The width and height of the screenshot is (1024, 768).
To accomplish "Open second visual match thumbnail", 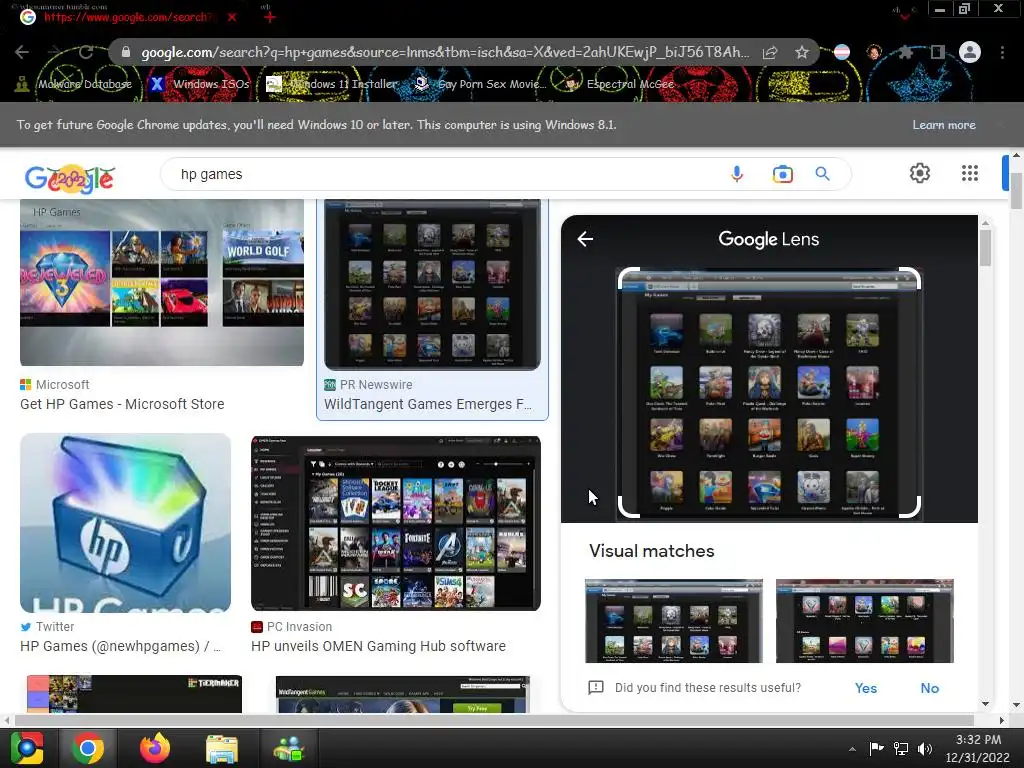I will point(865,620).
